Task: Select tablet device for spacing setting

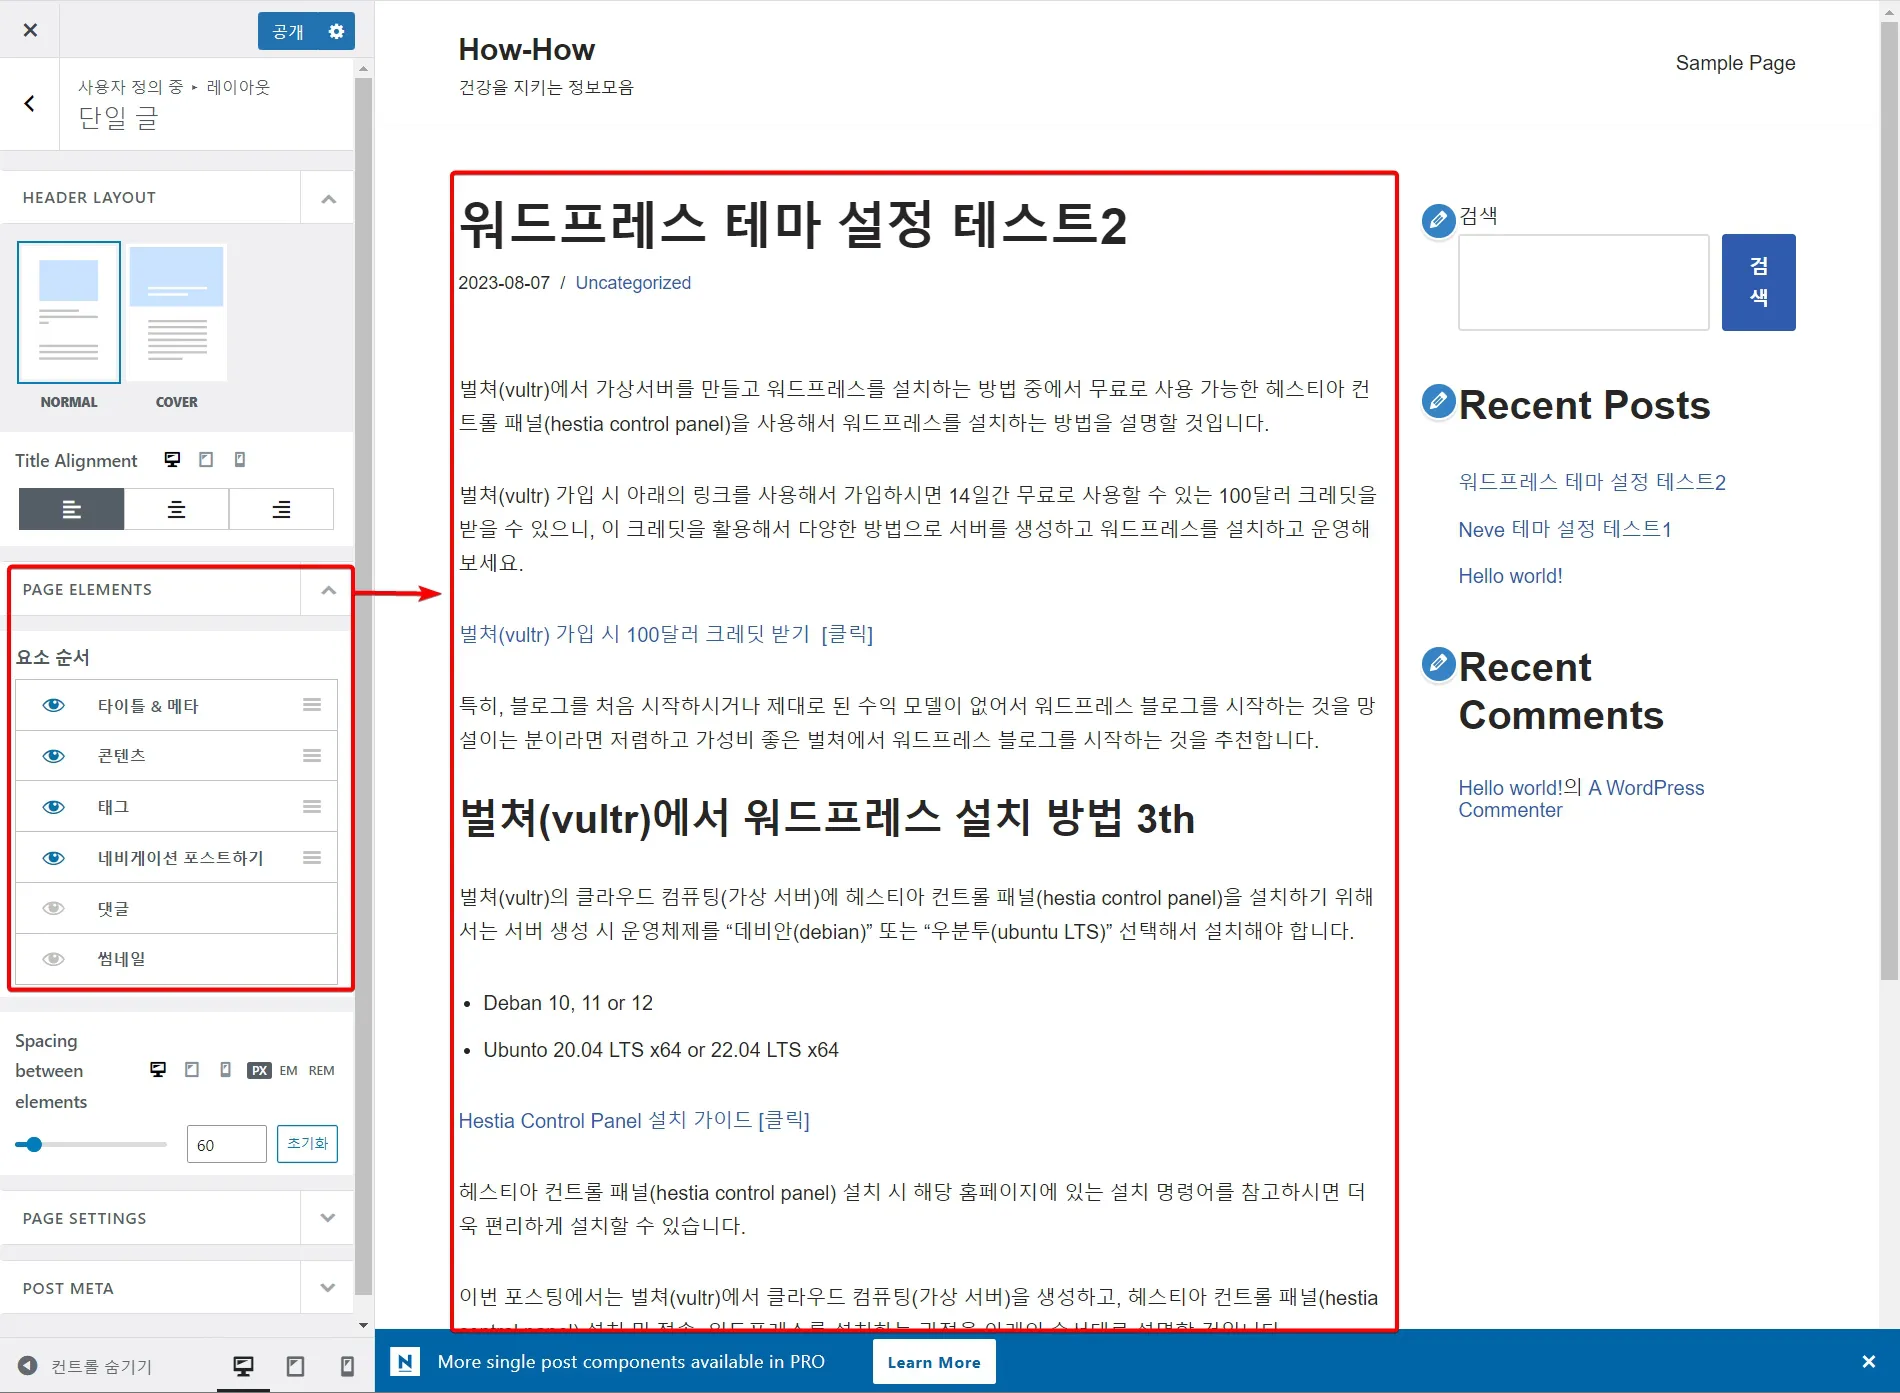Action: (192, 1070)
